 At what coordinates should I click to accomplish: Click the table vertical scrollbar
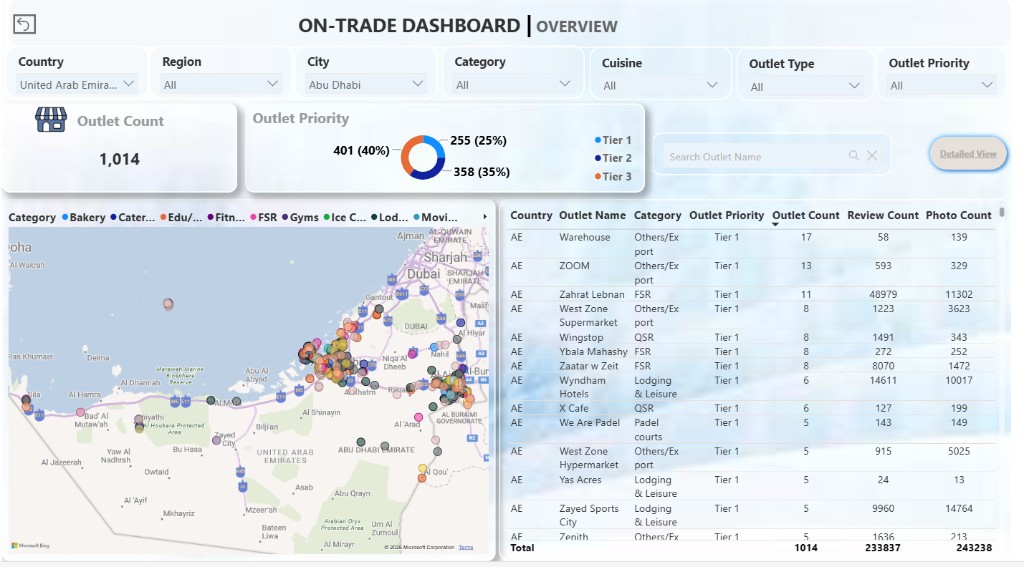1002,213
